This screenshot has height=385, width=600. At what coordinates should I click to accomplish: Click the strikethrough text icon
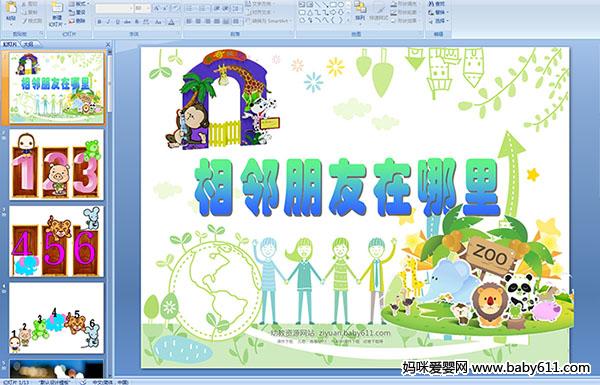pyautogui.click(x=127, y=22)
